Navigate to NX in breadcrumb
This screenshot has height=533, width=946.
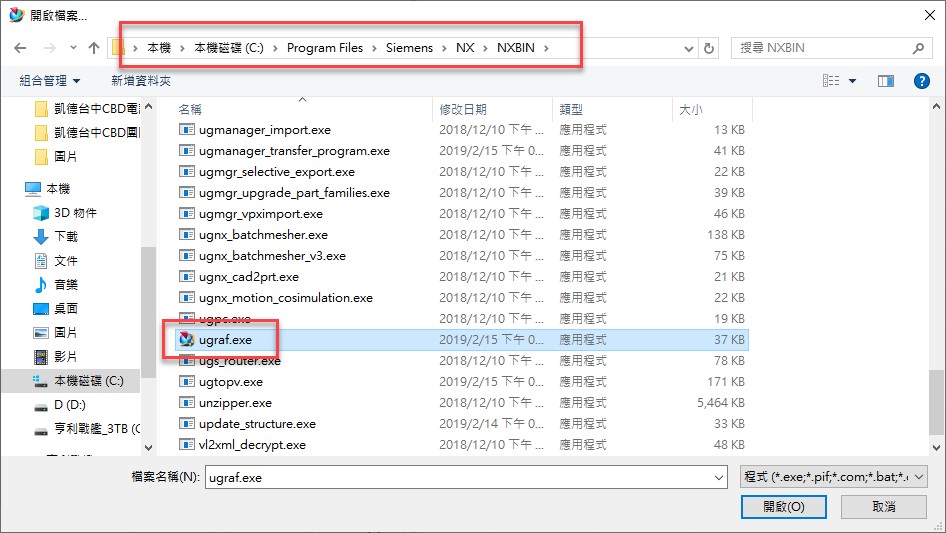[x=465, y=48]
